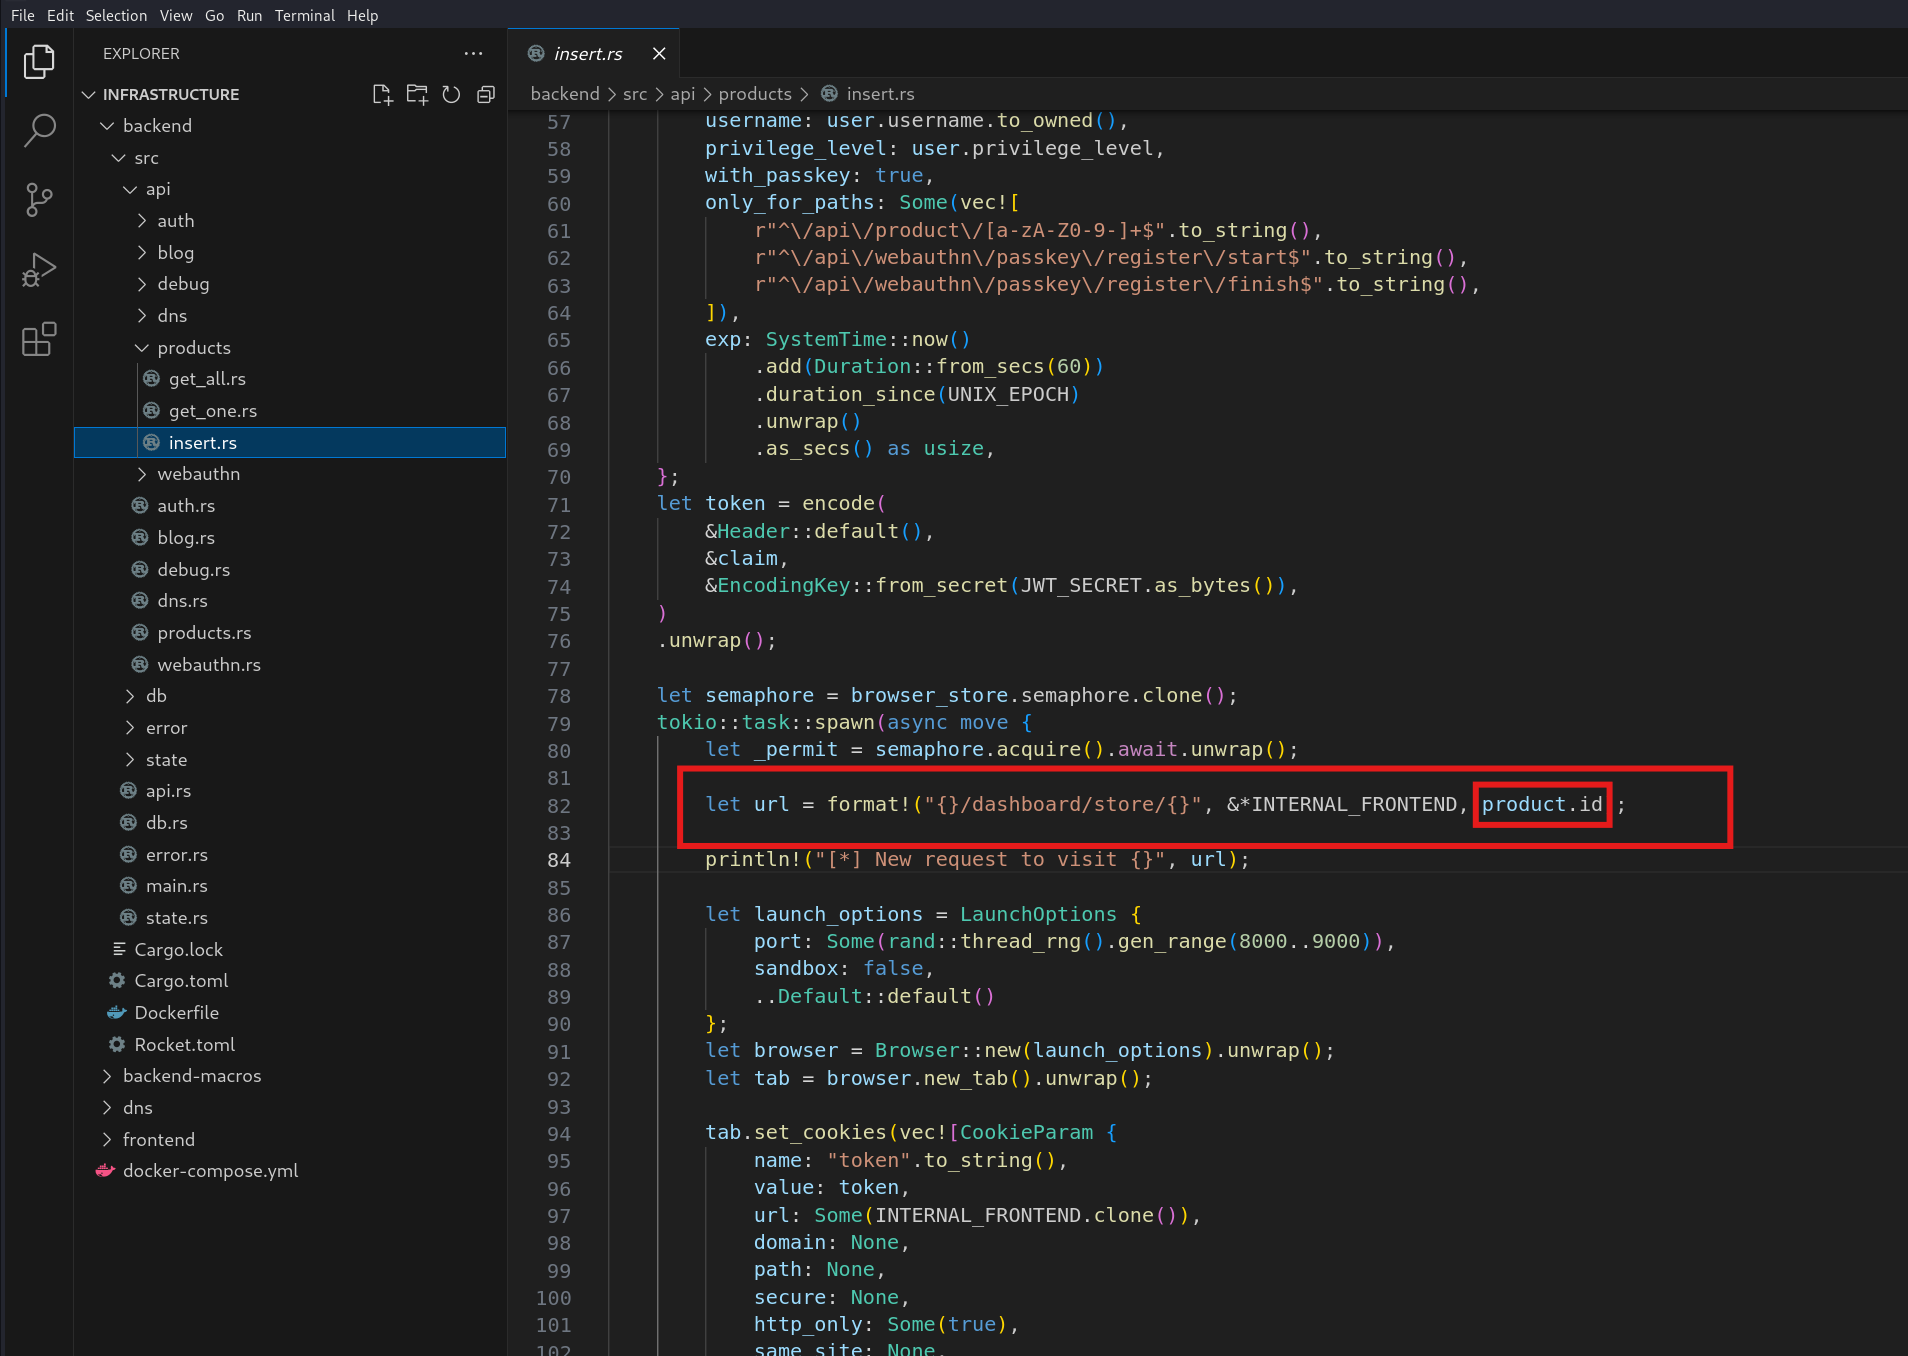The height and width of the screenshot is (1356, 1908).
Task: Close the insert.rs editor tab
Action: 659,54
